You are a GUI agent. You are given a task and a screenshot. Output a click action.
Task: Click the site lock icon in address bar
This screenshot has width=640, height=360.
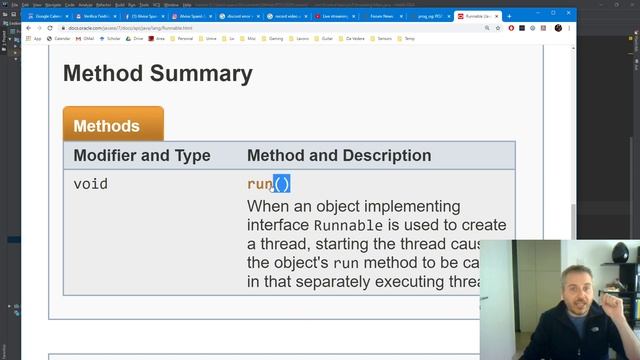click(63, 28)
